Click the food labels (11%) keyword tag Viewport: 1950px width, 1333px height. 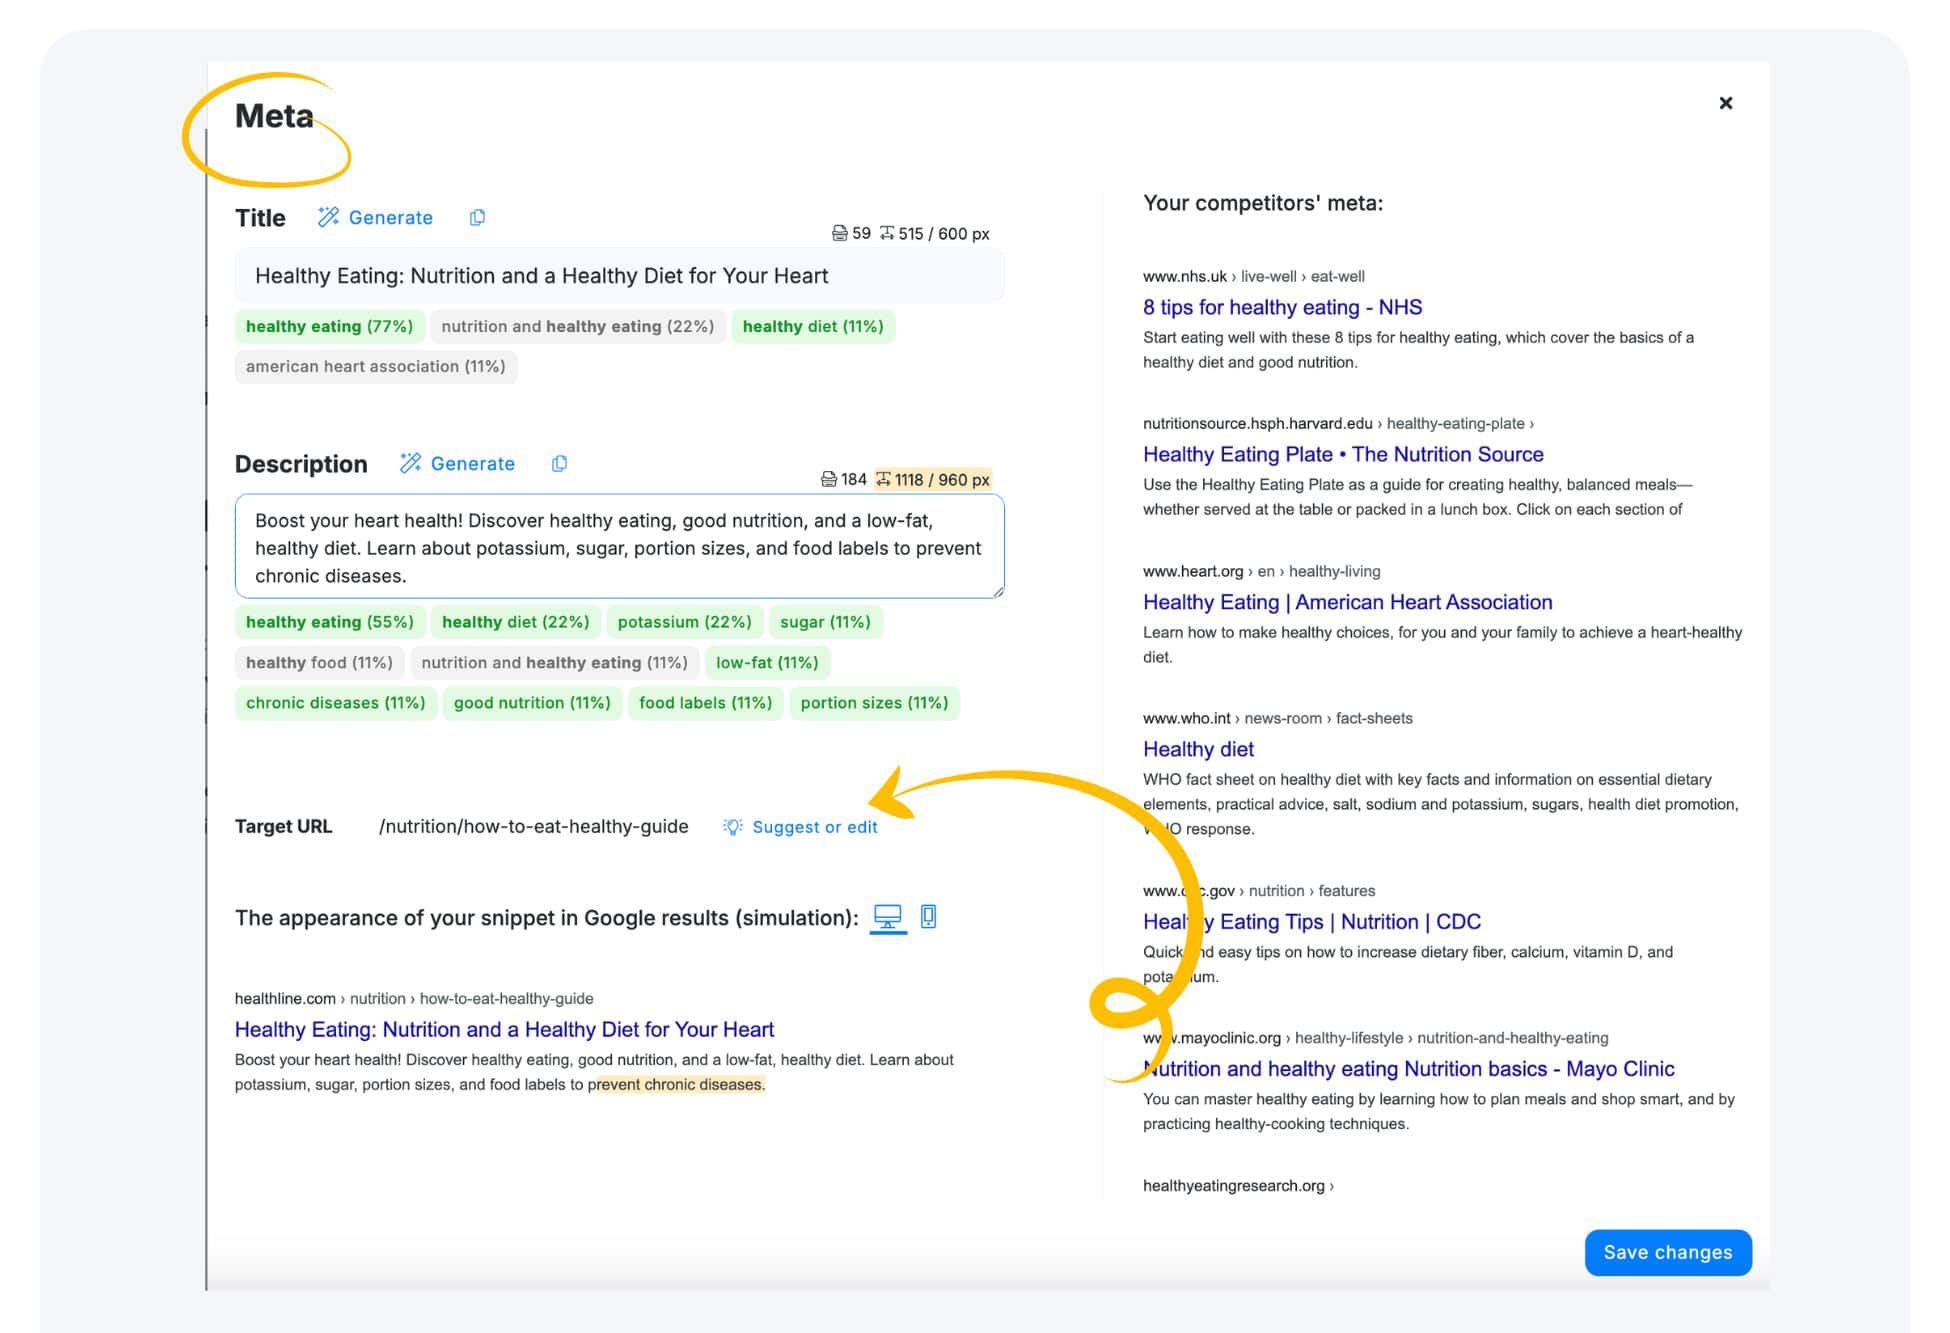point(706,703)
